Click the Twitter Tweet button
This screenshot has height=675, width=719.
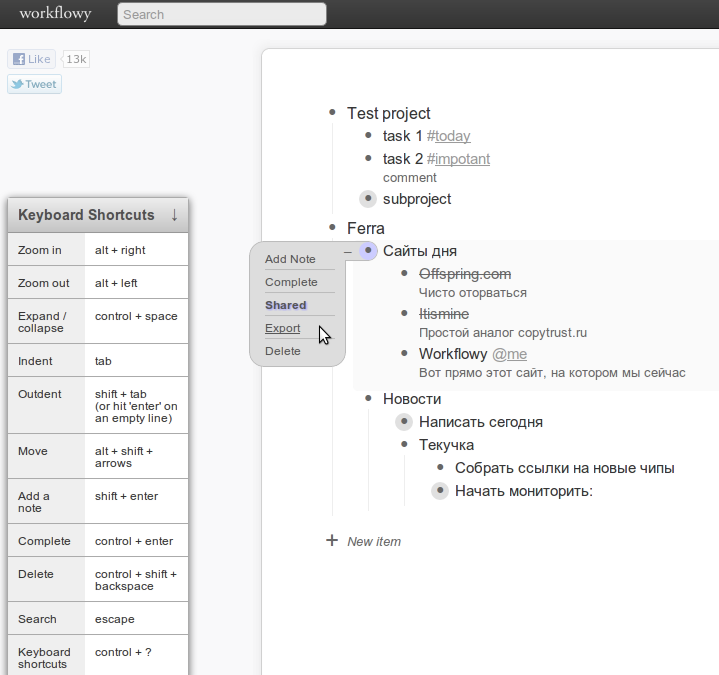pyautogui.click(x=34, y=84)
